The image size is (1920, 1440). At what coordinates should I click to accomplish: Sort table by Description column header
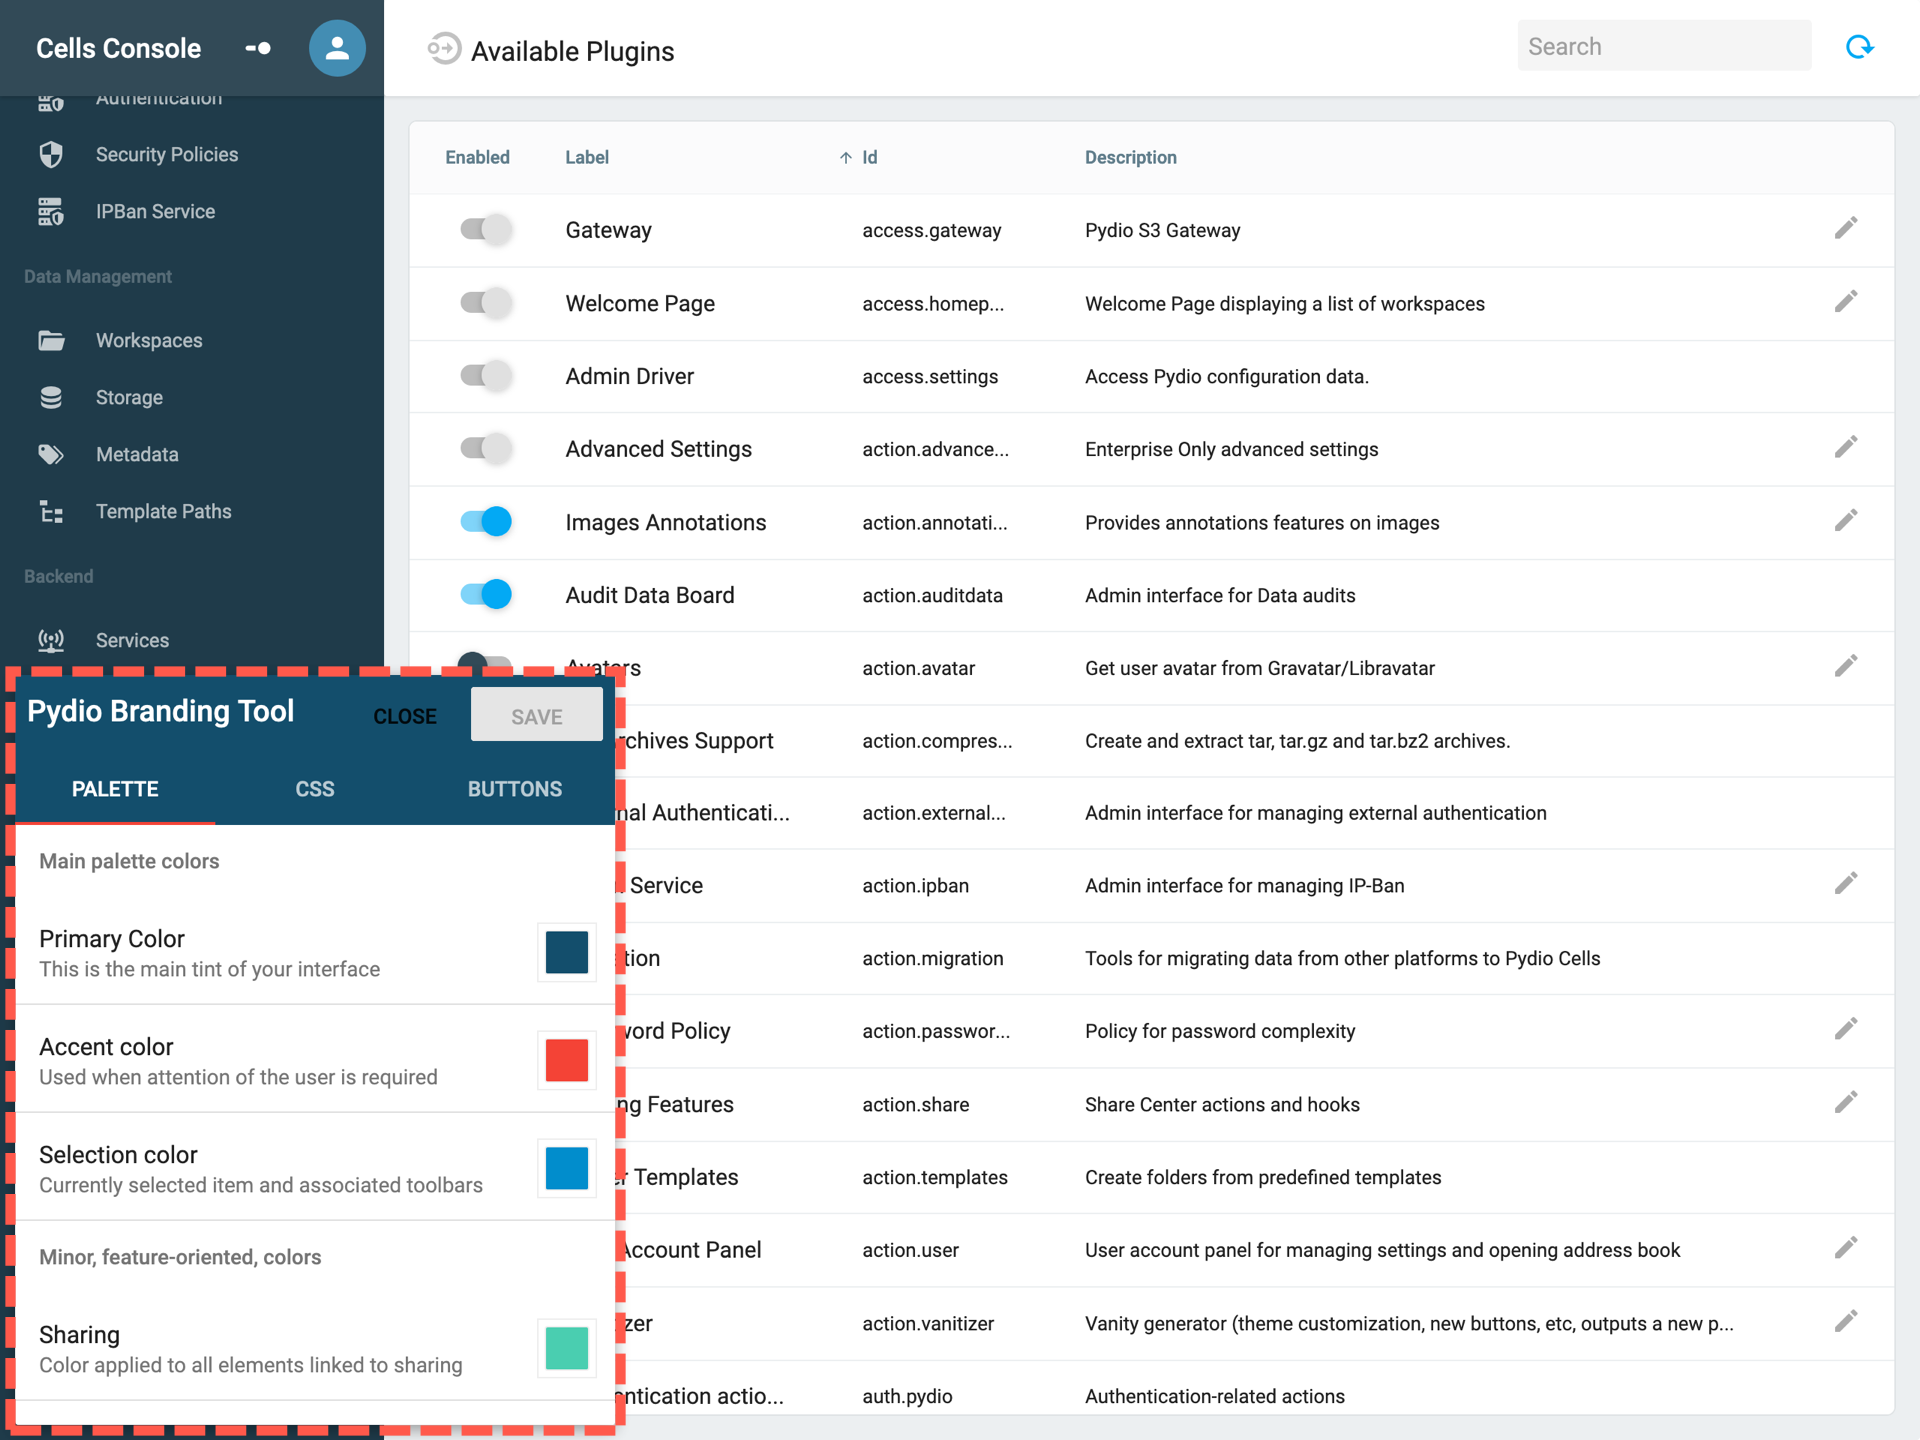click(x=1130, y=157)
